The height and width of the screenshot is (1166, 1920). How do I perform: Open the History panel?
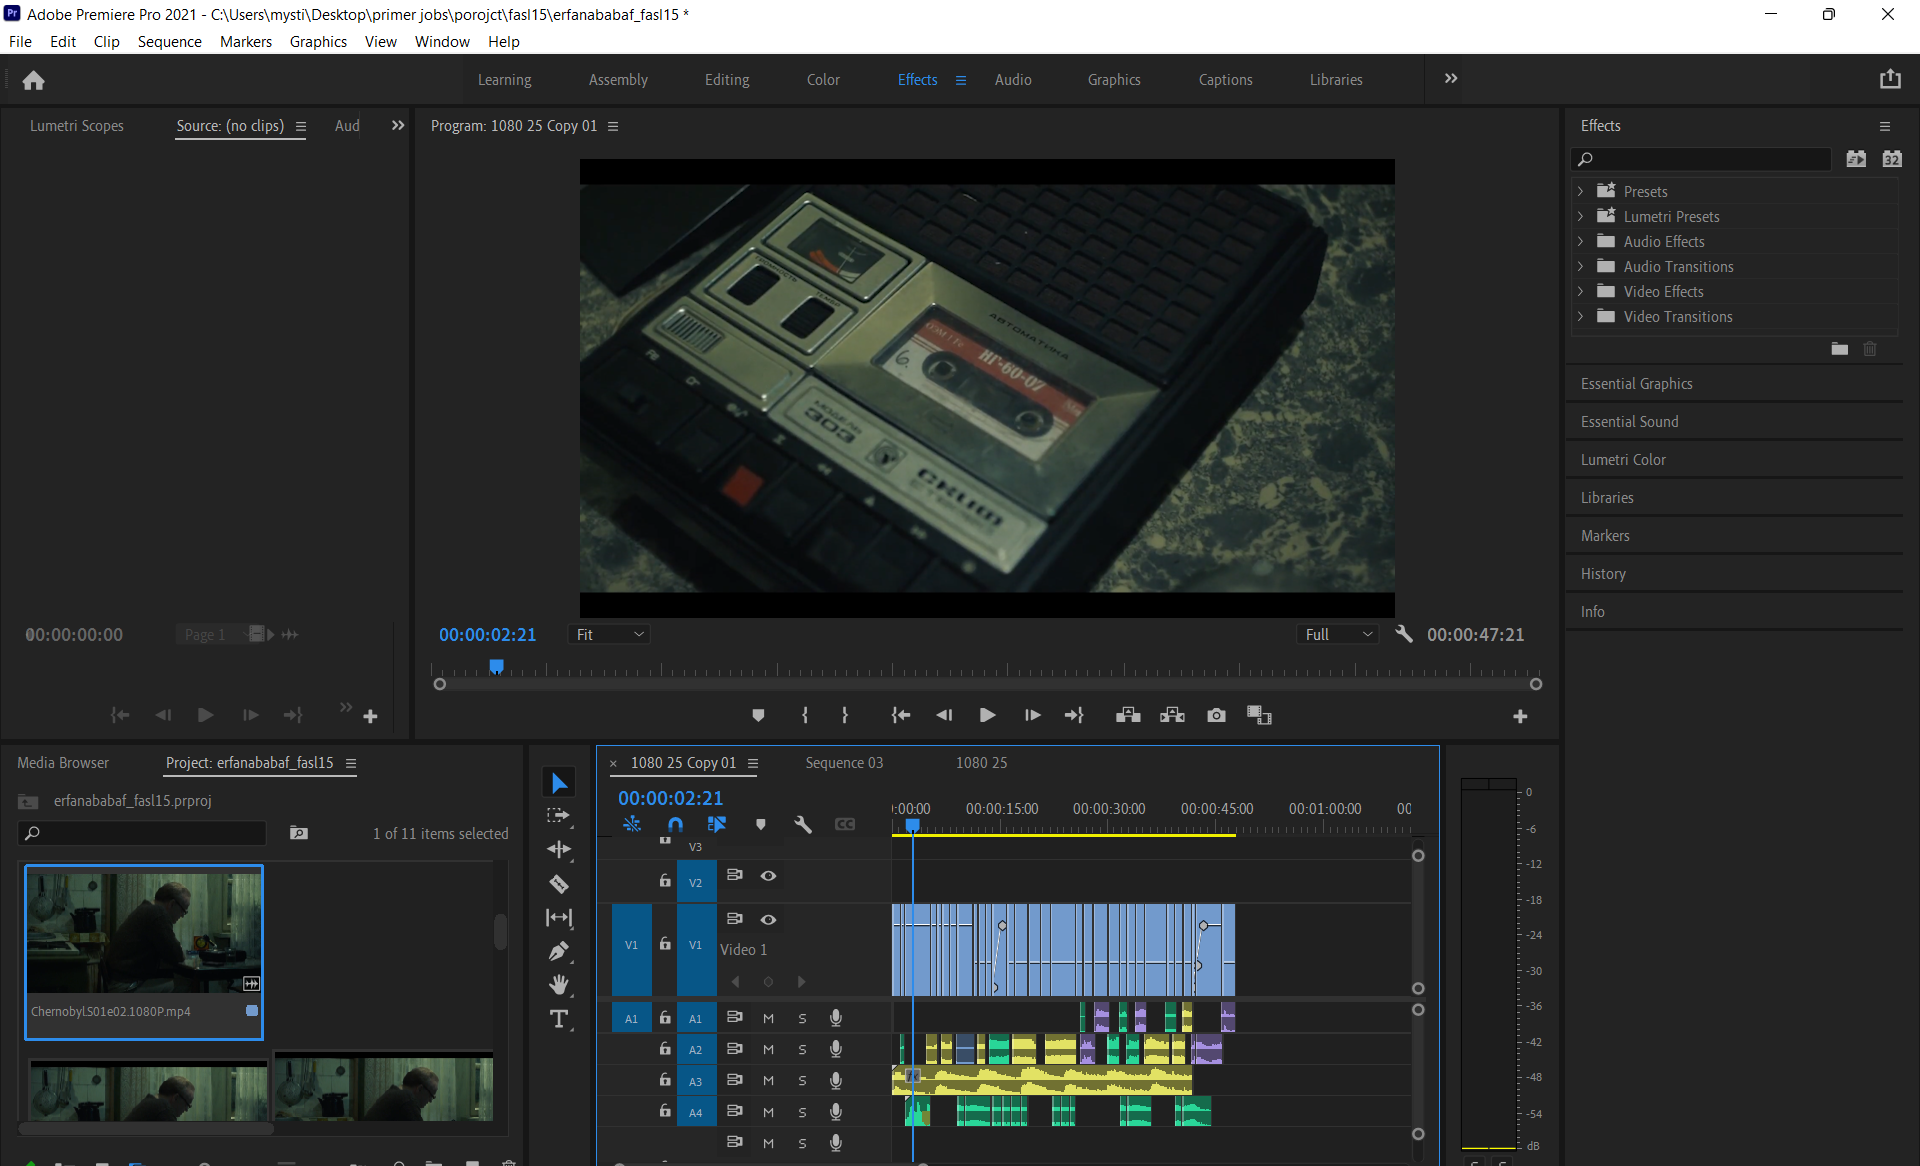(1603, 574)
